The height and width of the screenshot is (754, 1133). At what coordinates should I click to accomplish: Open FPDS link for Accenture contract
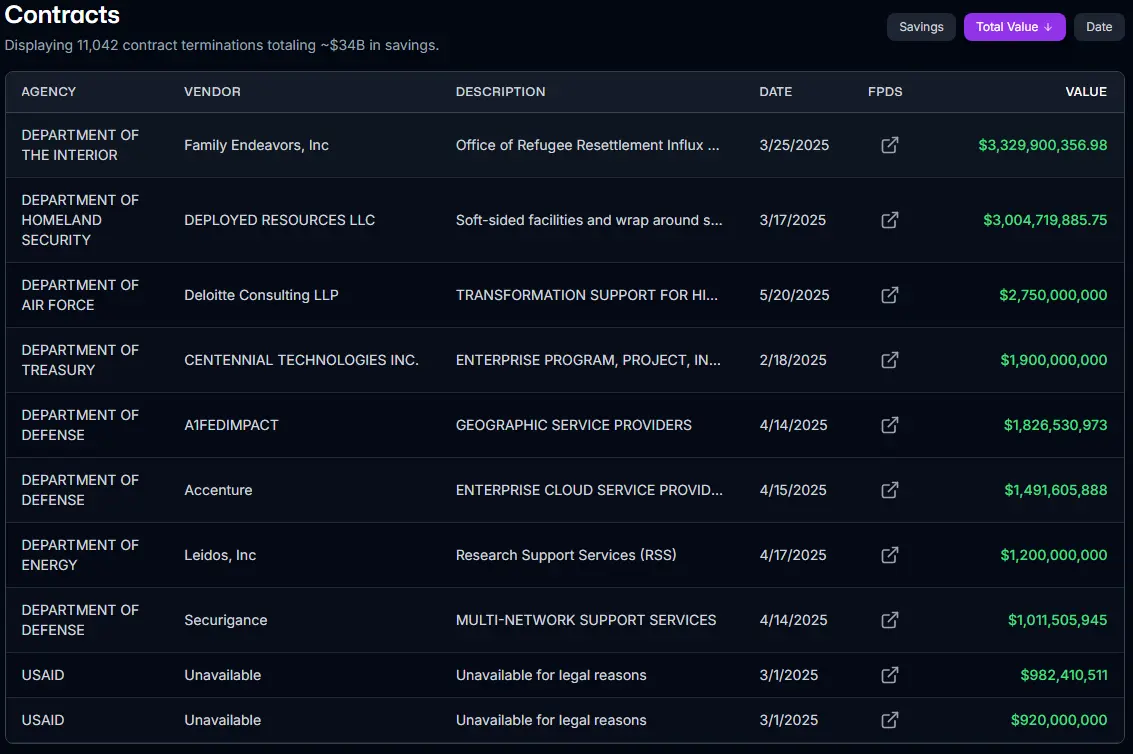889,490
